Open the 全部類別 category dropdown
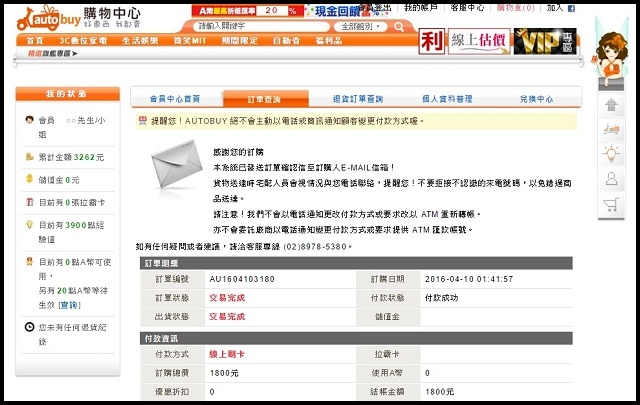The width and height of the screenshot is (640, 405). [x=361, y=27]
